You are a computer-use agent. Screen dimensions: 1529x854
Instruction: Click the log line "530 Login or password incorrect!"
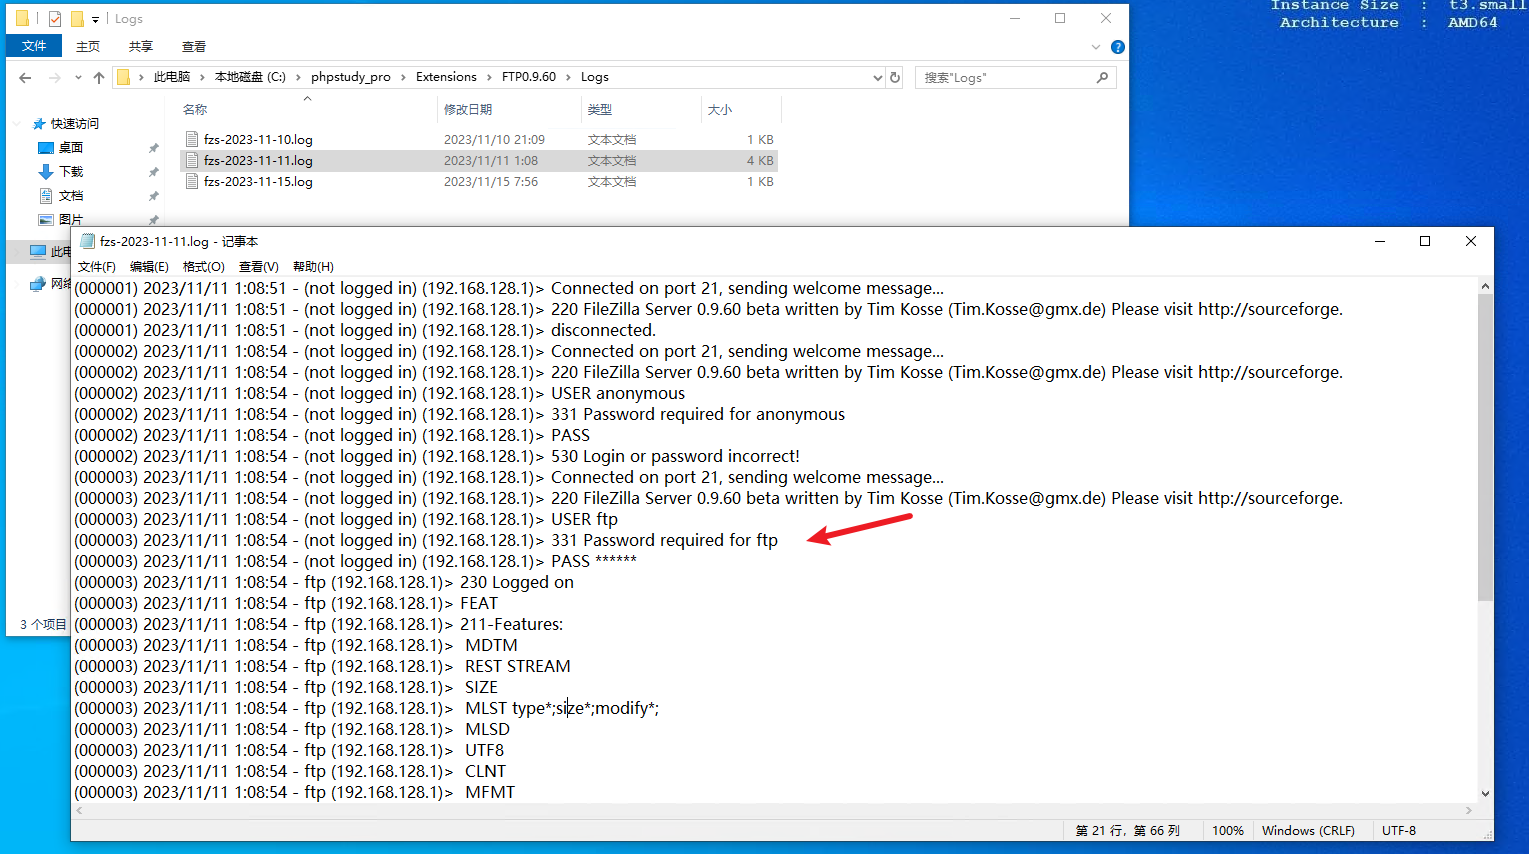pos(675,456)
